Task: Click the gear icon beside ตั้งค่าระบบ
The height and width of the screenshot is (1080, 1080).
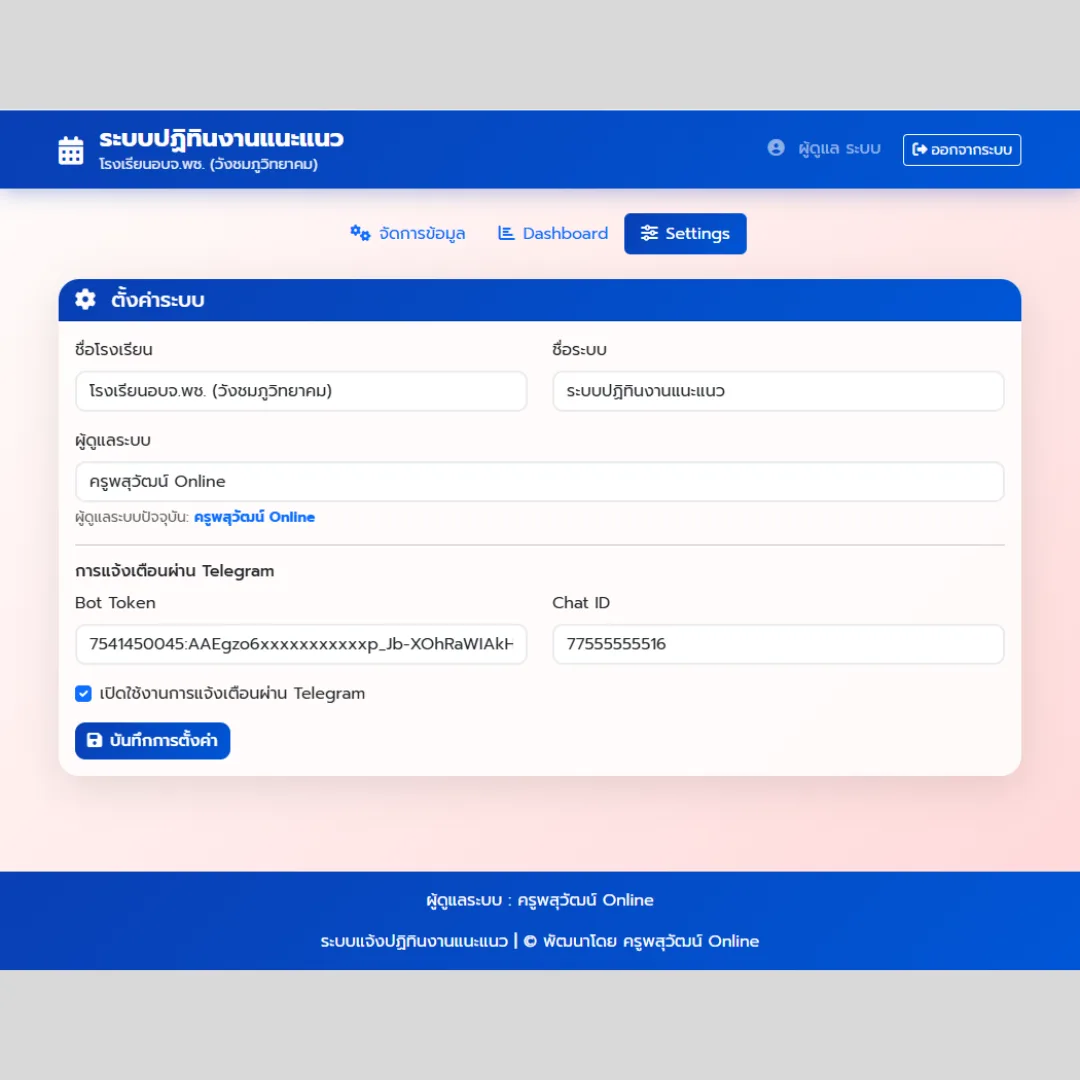Action: click(x=85, y=300)
